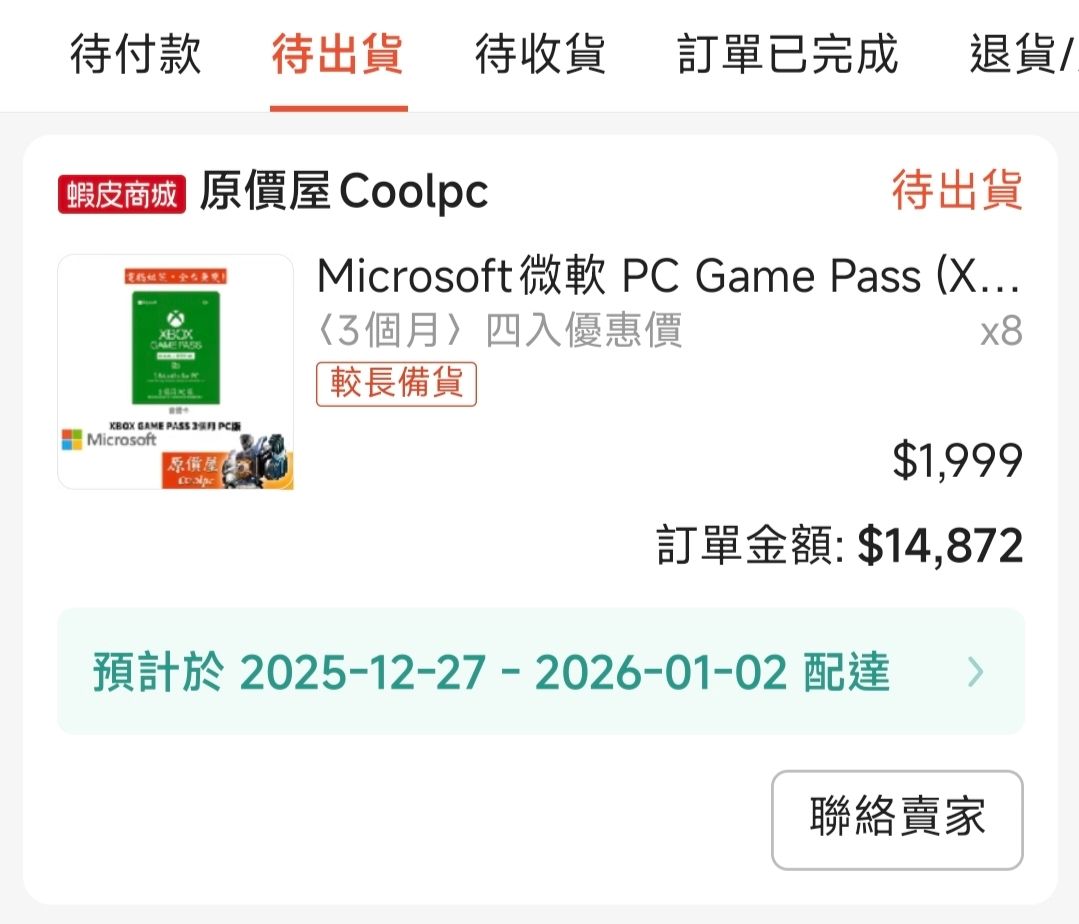
Task: Go to the 訂單已完成 tab
Action: coord(788,54)
